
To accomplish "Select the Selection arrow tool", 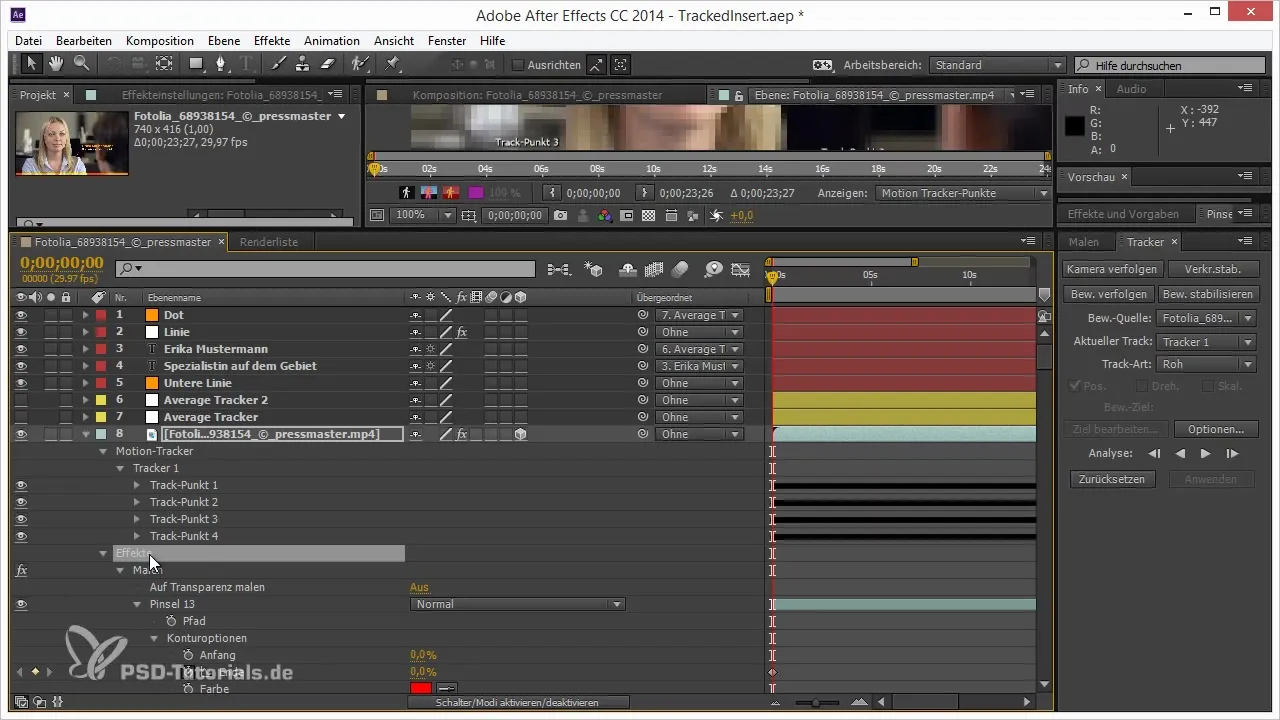I will tap(31, 64).
